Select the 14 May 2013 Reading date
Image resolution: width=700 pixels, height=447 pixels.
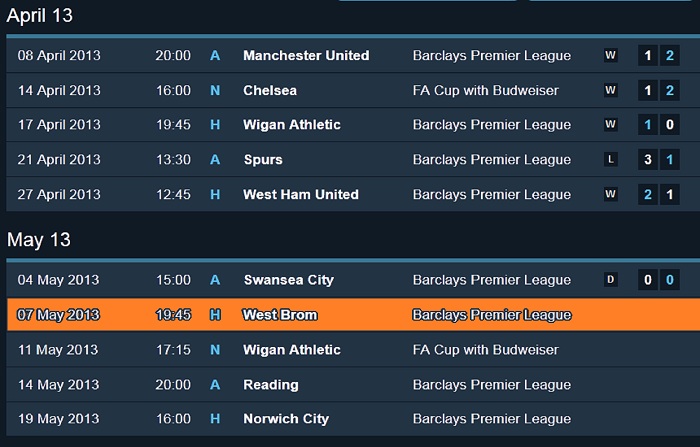pyautogui.click(x=59, y=385)
